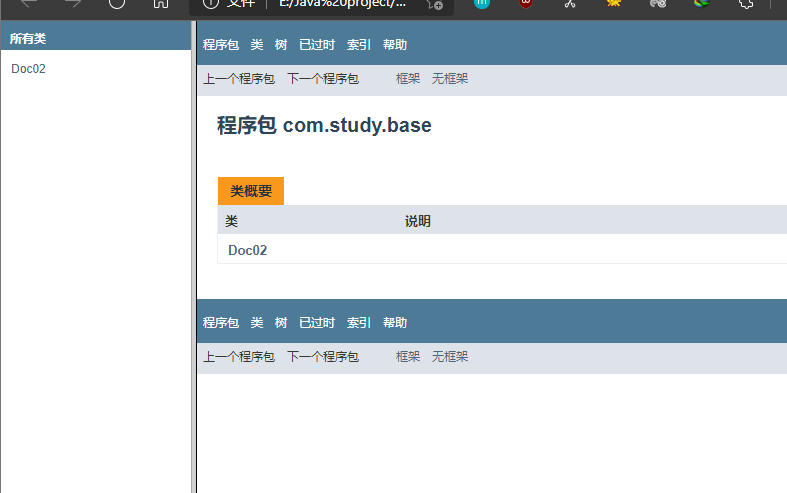Open 树 hierarchy from the top navigation bar
The width and height of the screenshot is (787, 493).
(x=281, y=45)
